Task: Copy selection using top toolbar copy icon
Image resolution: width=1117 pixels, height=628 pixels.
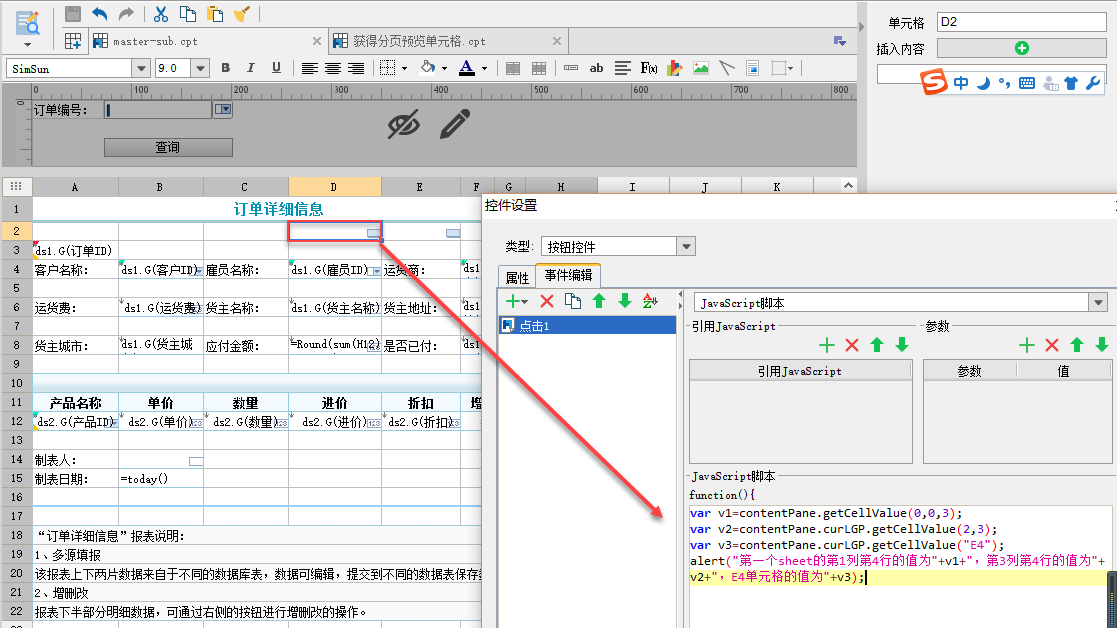Action: 188,14
